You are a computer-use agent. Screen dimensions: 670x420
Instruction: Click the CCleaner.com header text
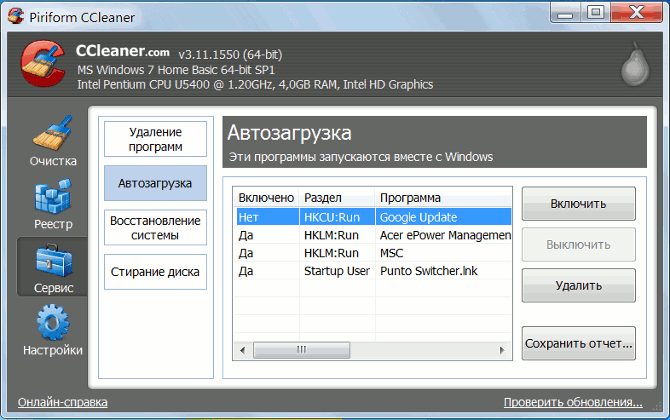123,51
